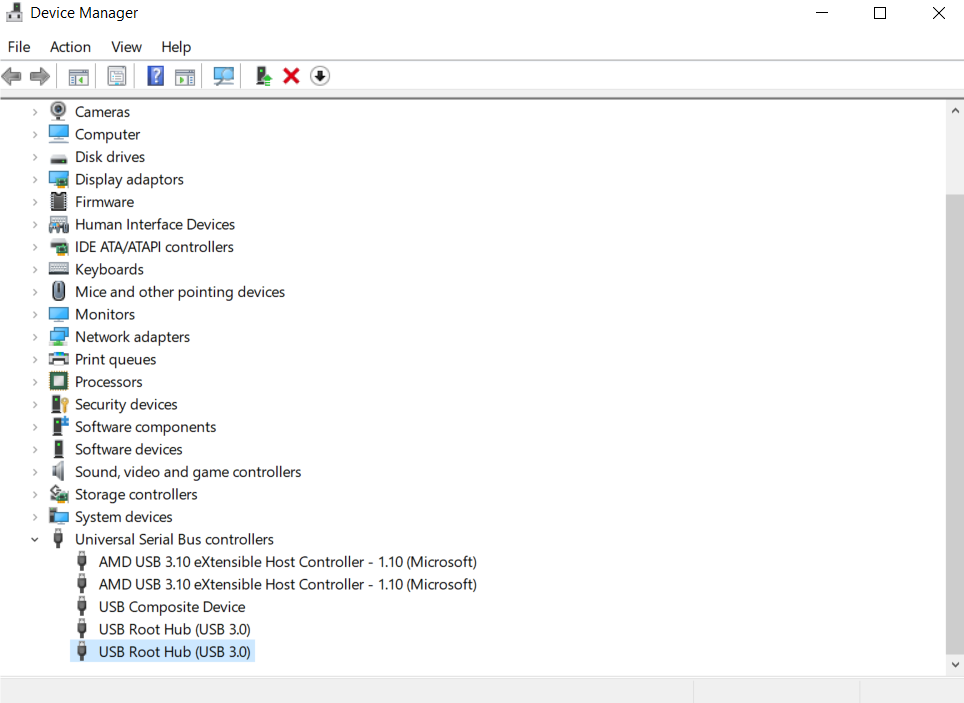Expand the Network adapters node
The height and width of the screenshot is (703, 964).
click(35, 337)
